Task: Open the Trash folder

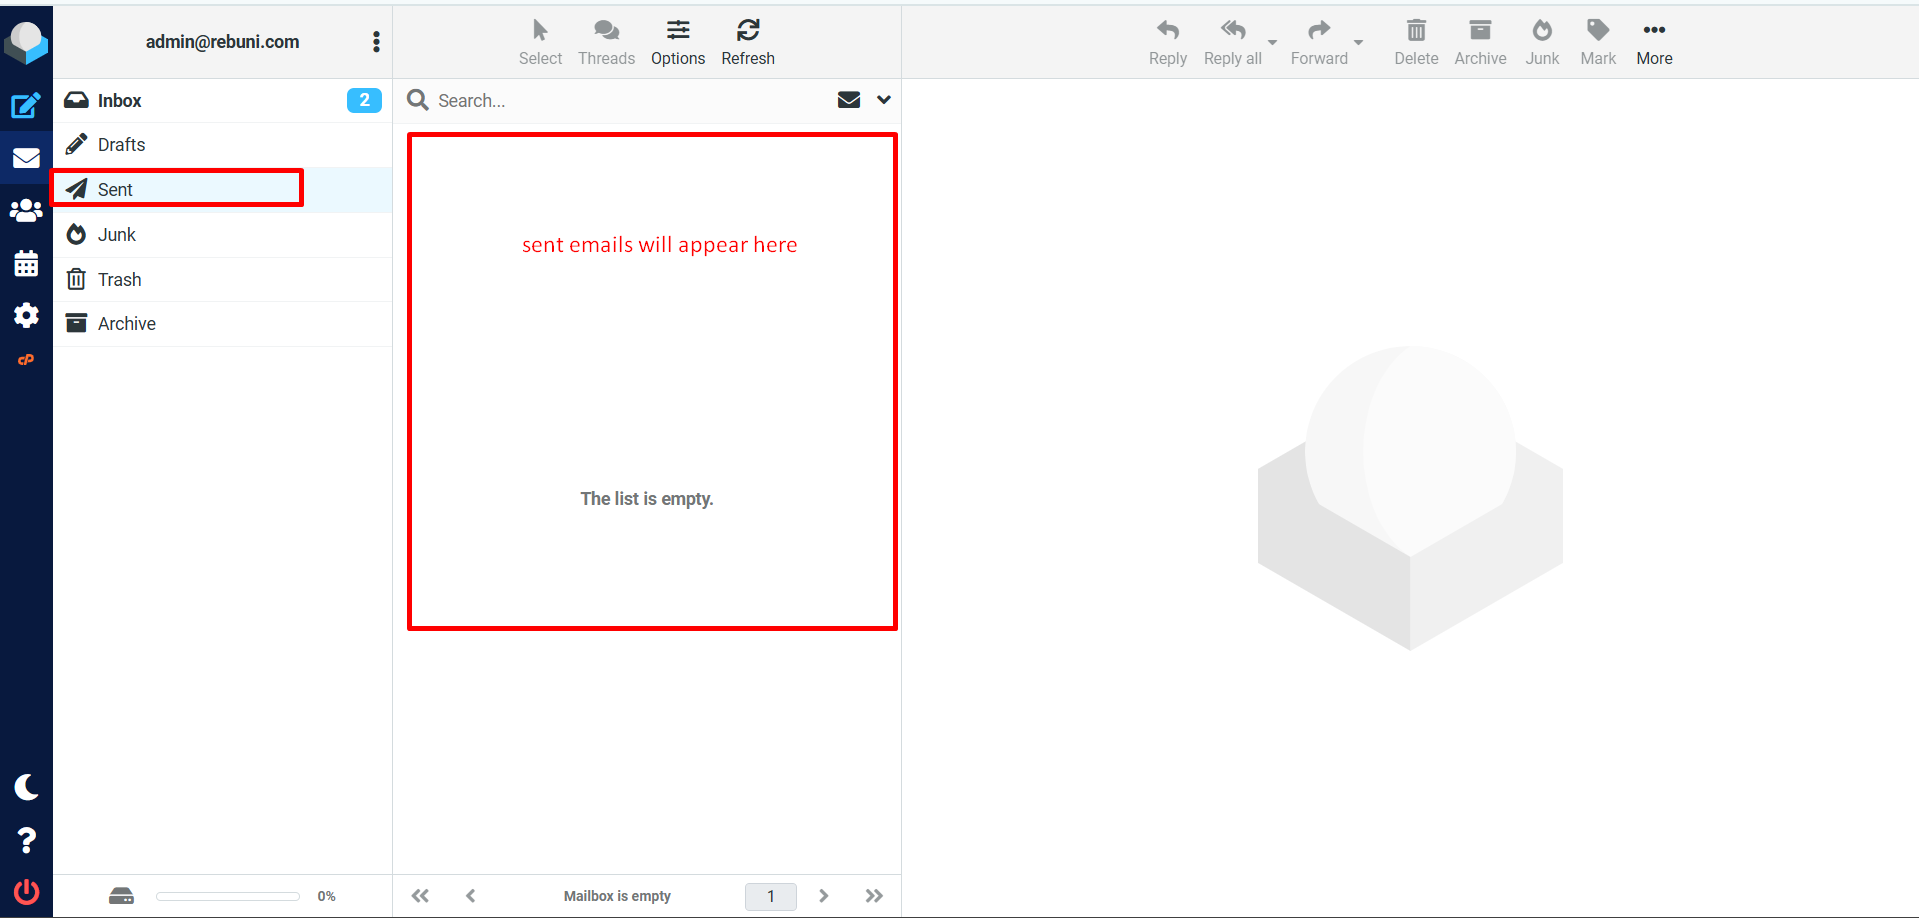Action: pyautogui.click(x=119, y=280)
